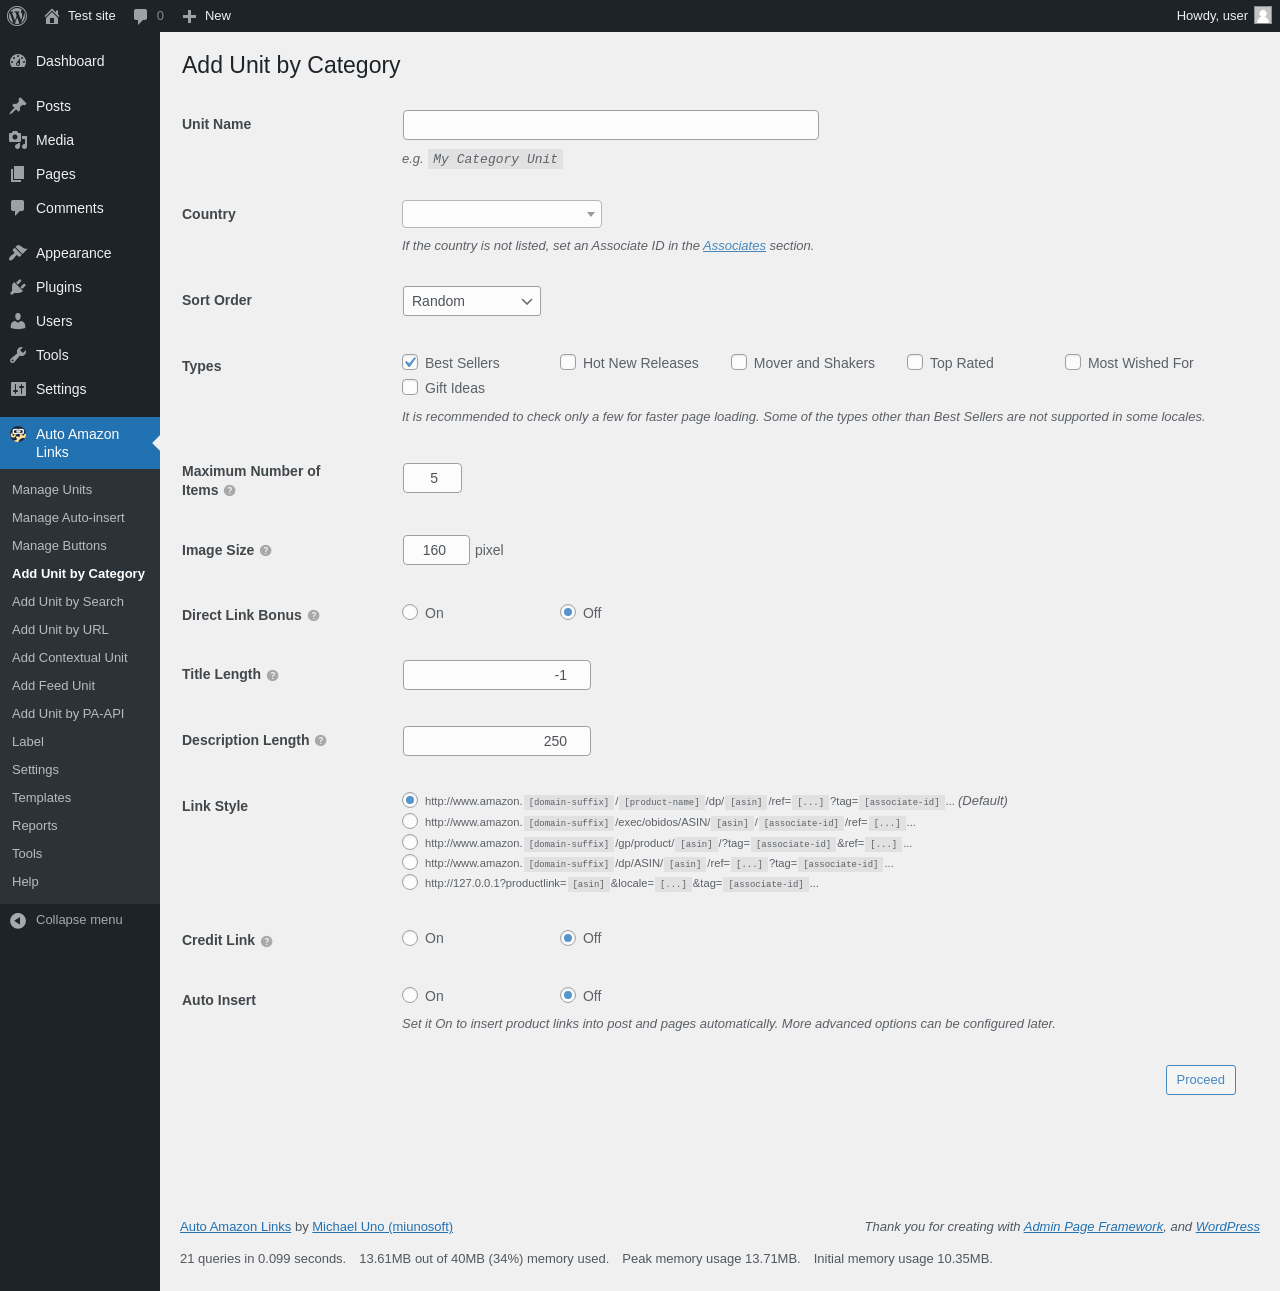Uncheck the Best Sellers checkbox
This screenshot has width=1280, height=1291.
point(410,362)
